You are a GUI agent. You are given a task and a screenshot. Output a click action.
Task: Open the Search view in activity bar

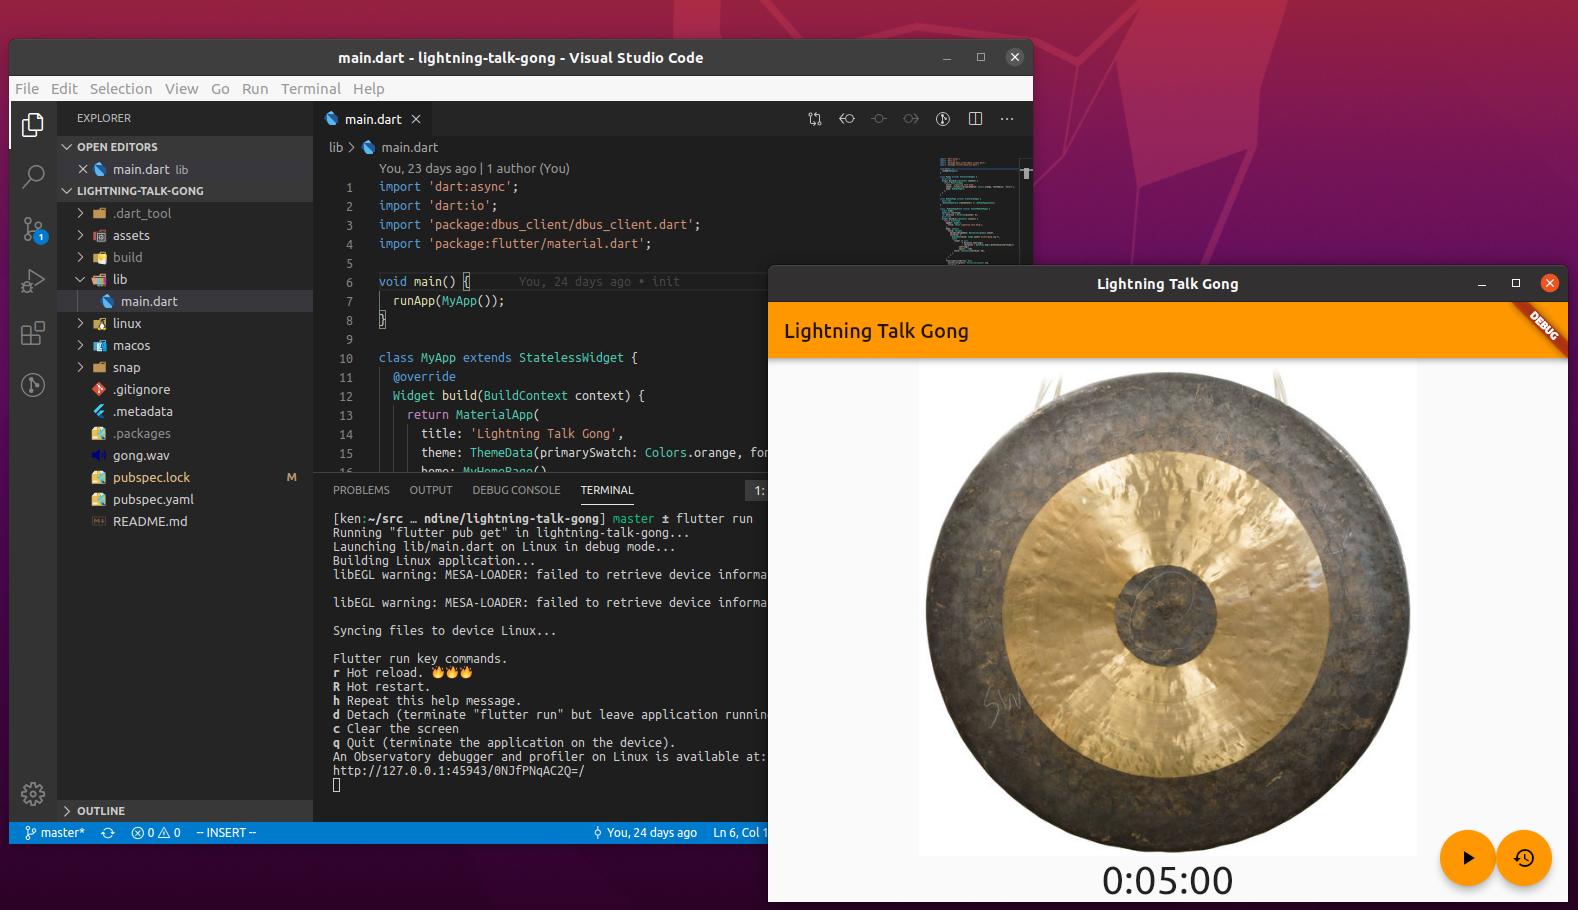(x=33, y=177)
